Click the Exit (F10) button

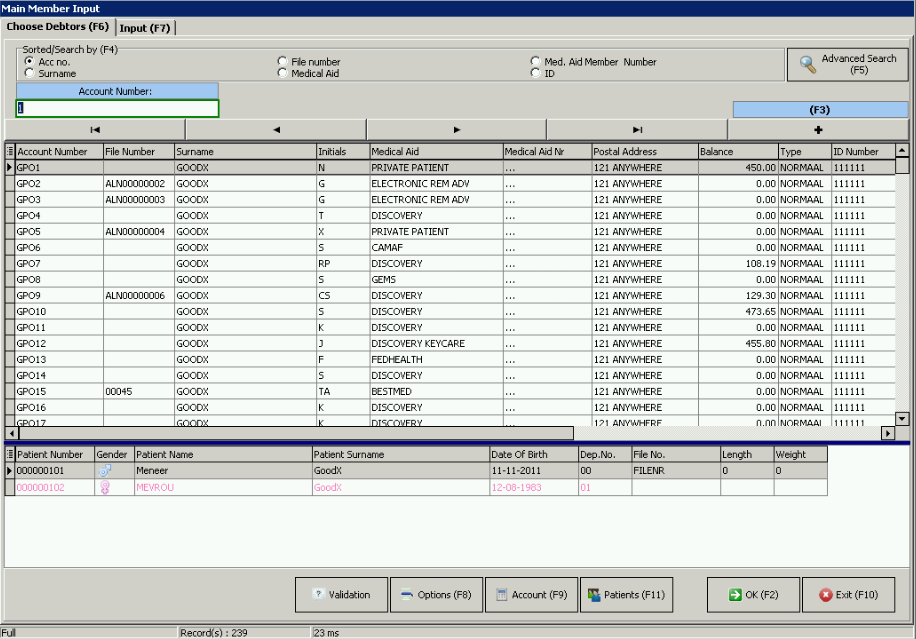[848, 595]
